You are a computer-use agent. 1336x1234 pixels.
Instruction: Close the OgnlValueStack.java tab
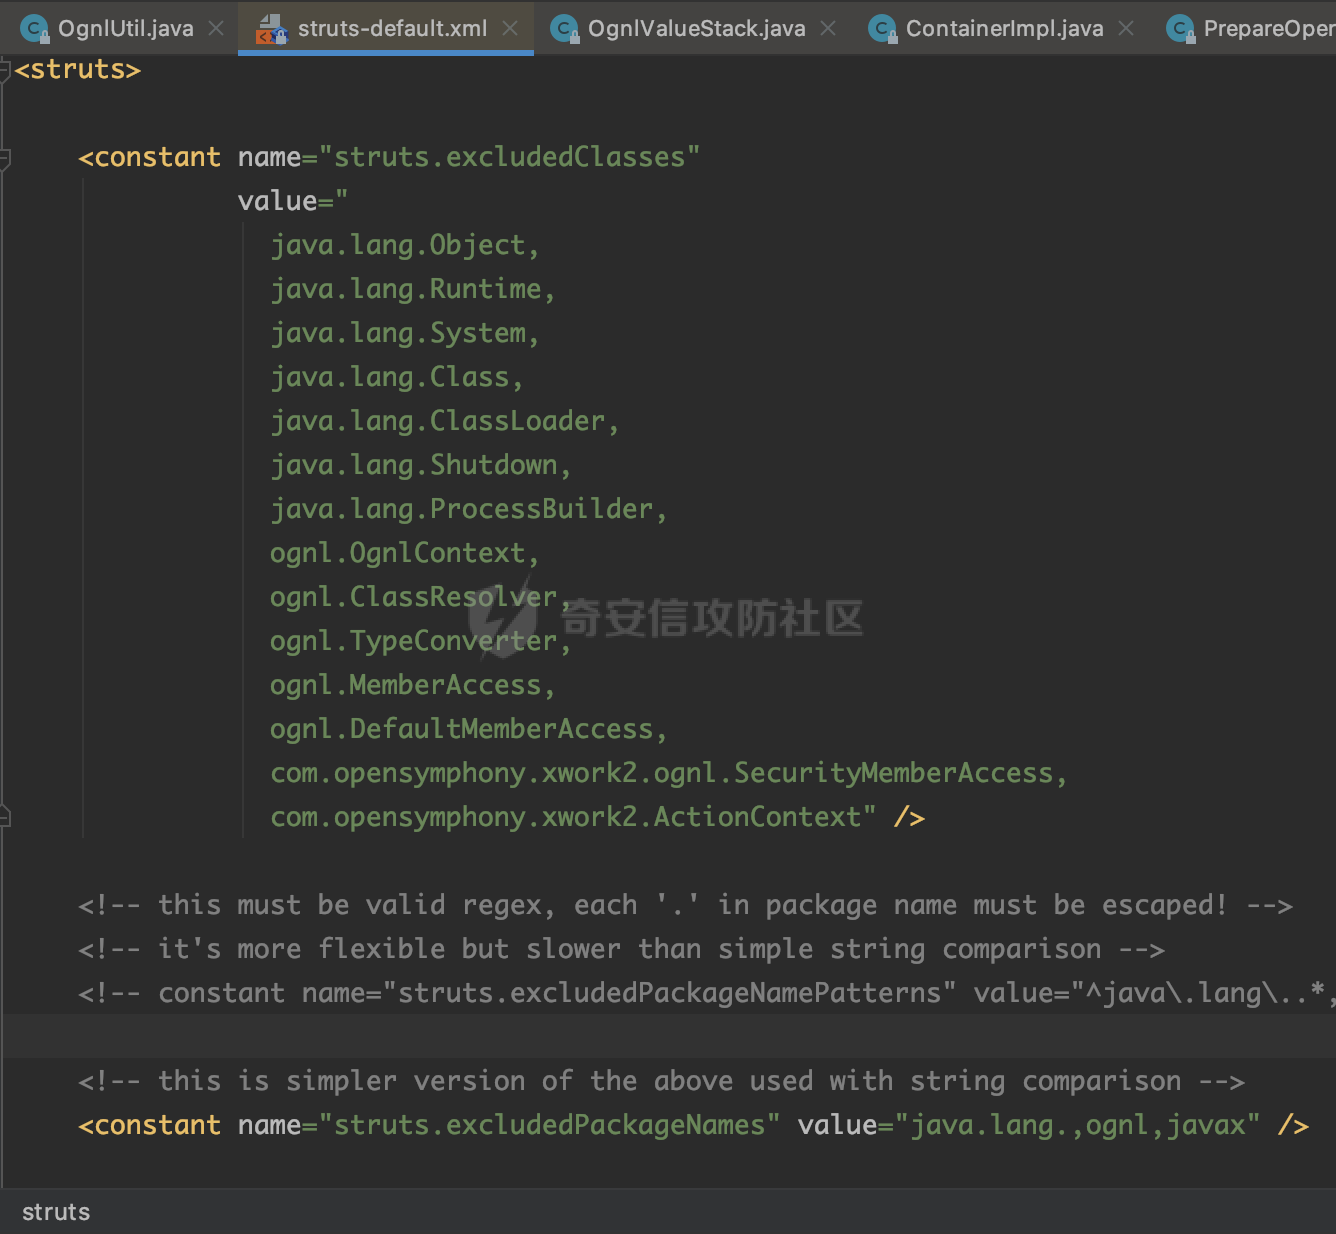pos(828,28)
